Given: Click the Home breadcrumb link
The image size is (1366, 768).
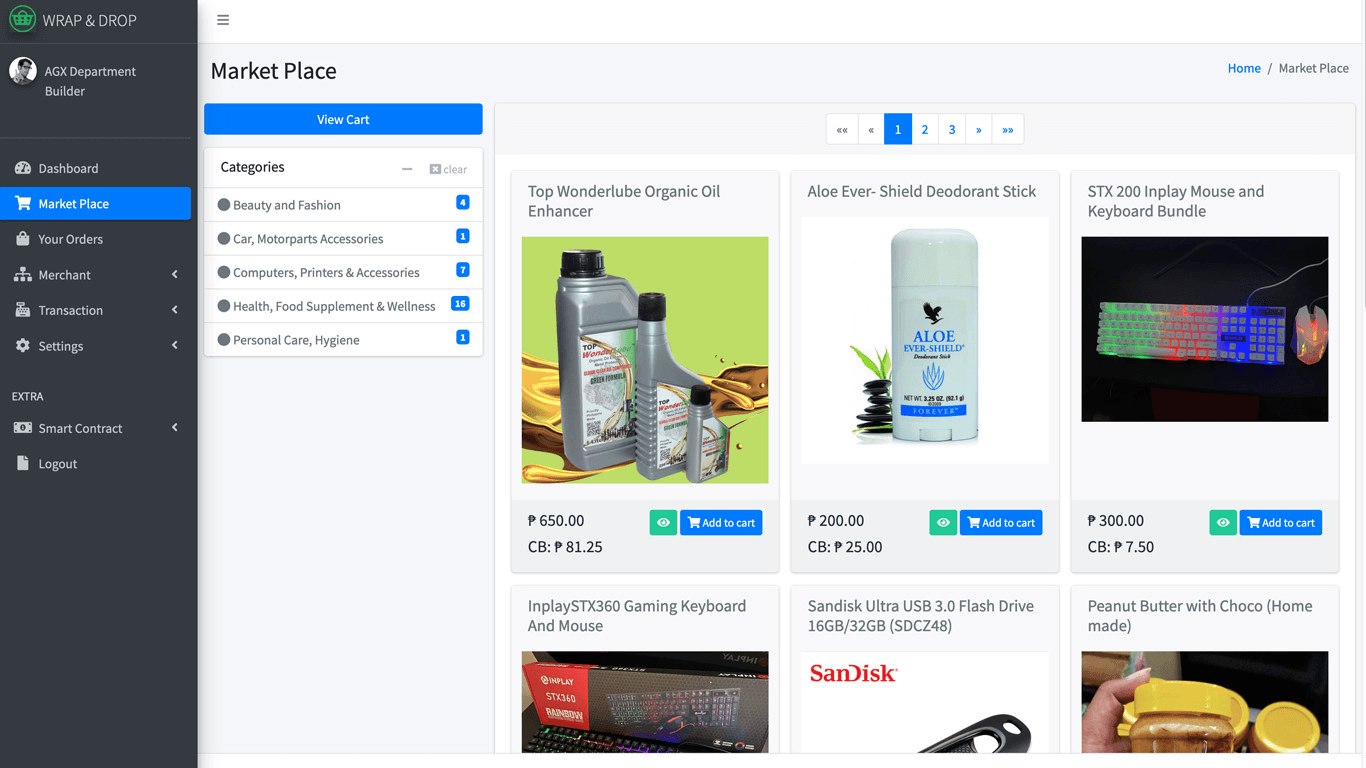Looking at the screenshot, I should [1244, 68].
